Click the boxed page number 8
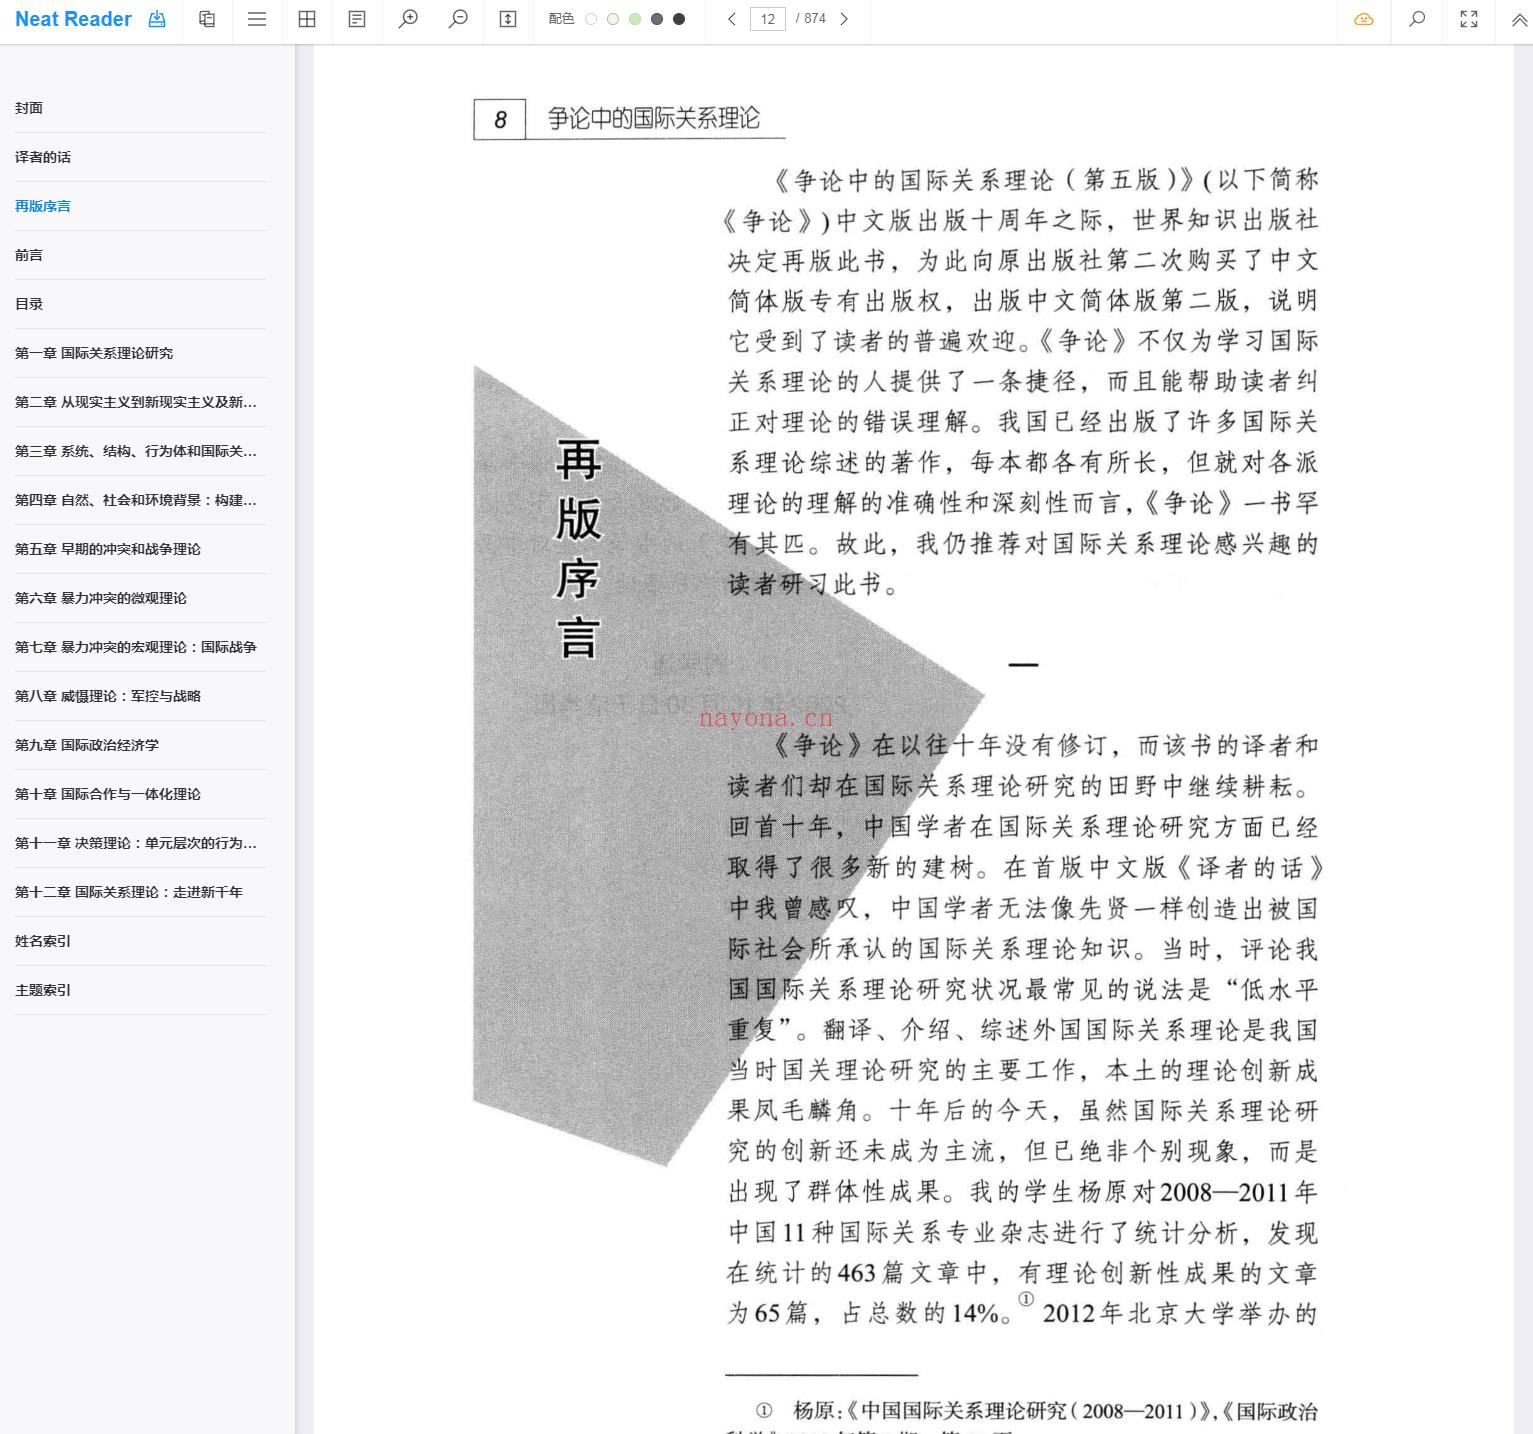The image size is (1533, 1434). [x=500, y=120]
